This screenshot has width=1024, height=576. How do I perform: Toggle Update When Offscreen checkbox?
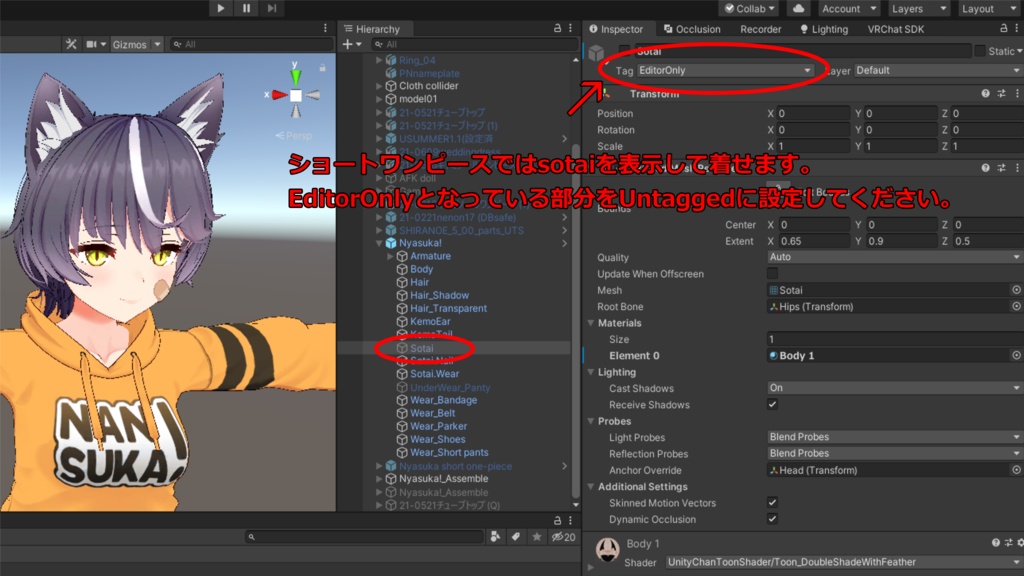(773, 274)
